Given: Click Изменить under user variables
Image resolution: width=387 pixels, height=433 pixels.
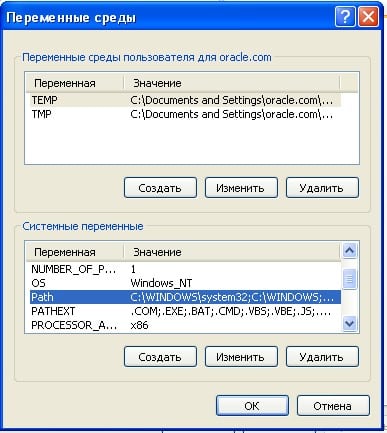Looking at the screenshot, I should [241, 188].
